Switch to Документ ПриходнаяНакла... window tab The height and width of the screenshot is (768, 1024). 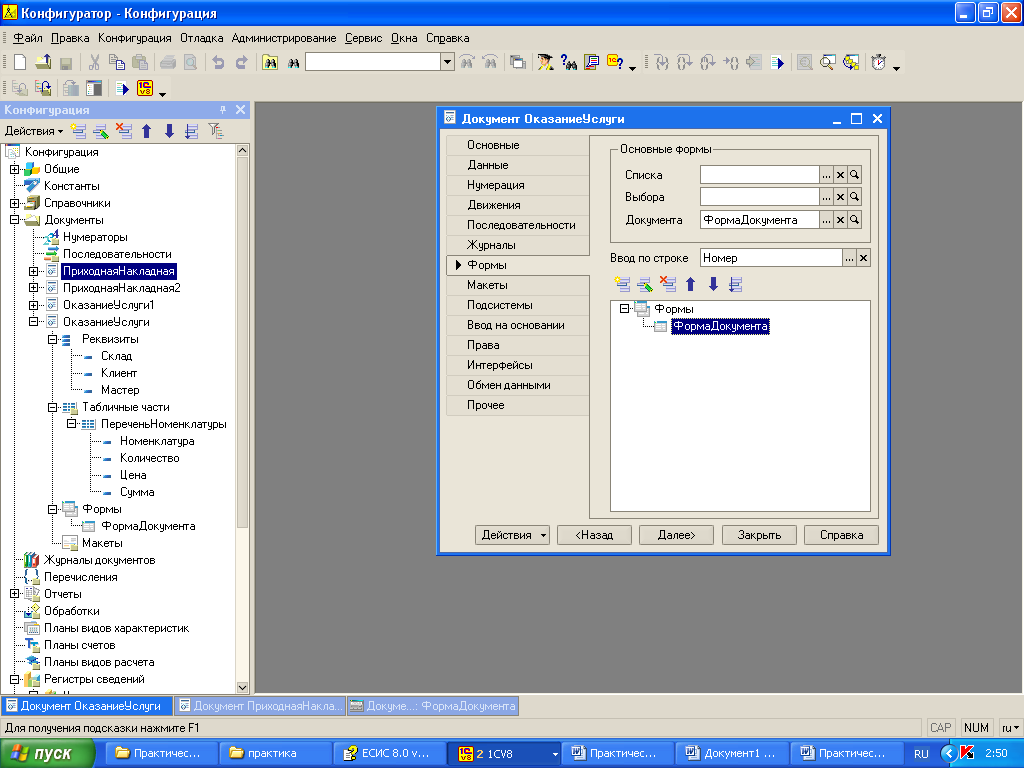(261, 706)
